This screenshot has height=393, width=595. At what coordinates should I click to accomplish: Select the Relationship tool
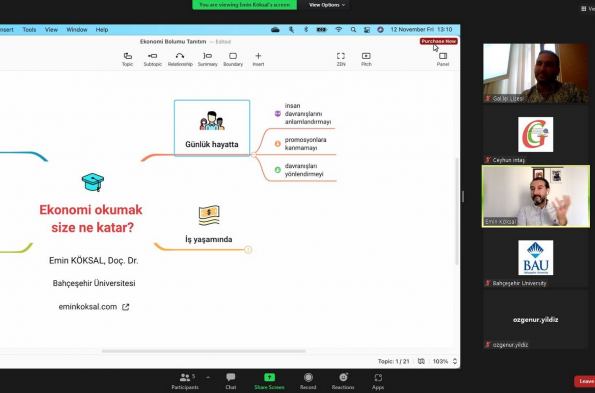pyautogui.click(x=180, y=59)
